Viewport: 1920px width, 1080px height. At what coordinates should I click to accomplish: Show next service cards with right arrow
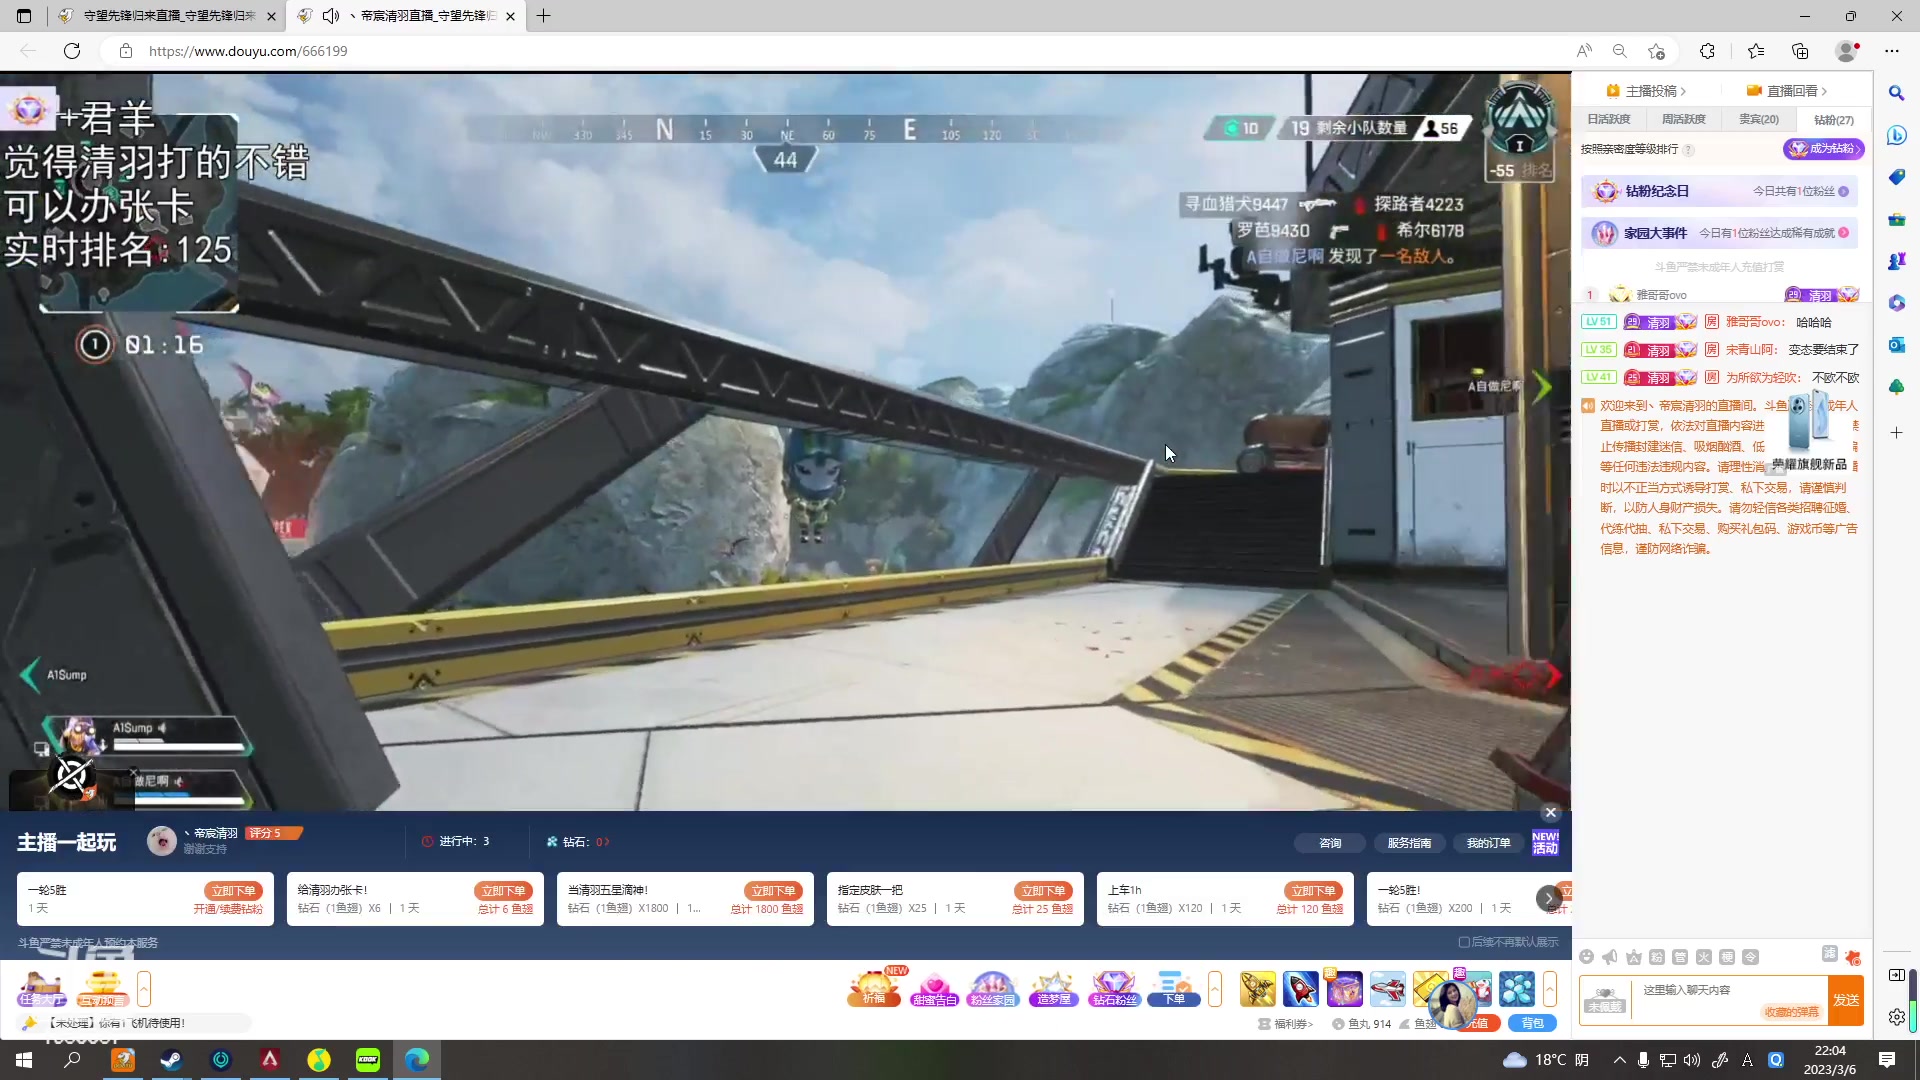1549,898
